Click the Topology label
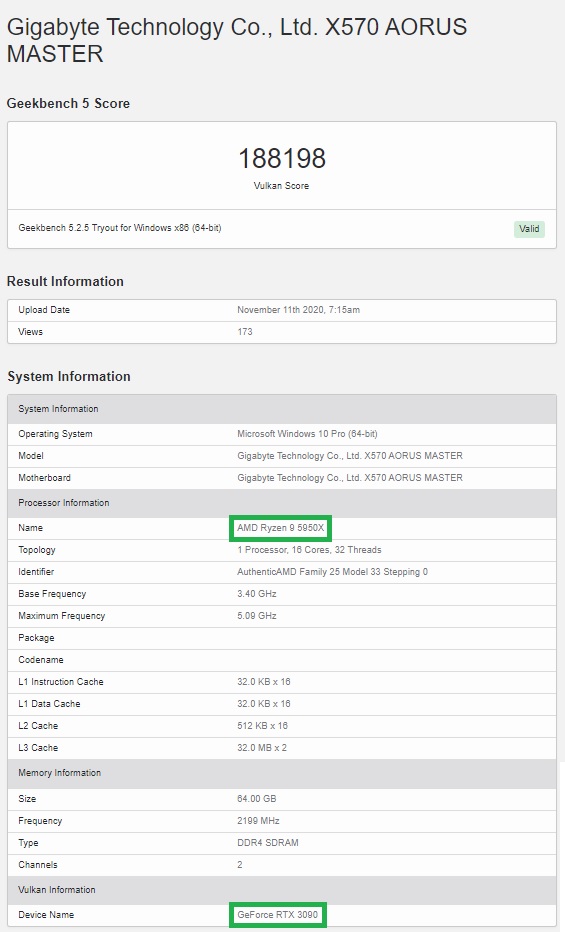565x935 pixels. click(x=37, y=550)
